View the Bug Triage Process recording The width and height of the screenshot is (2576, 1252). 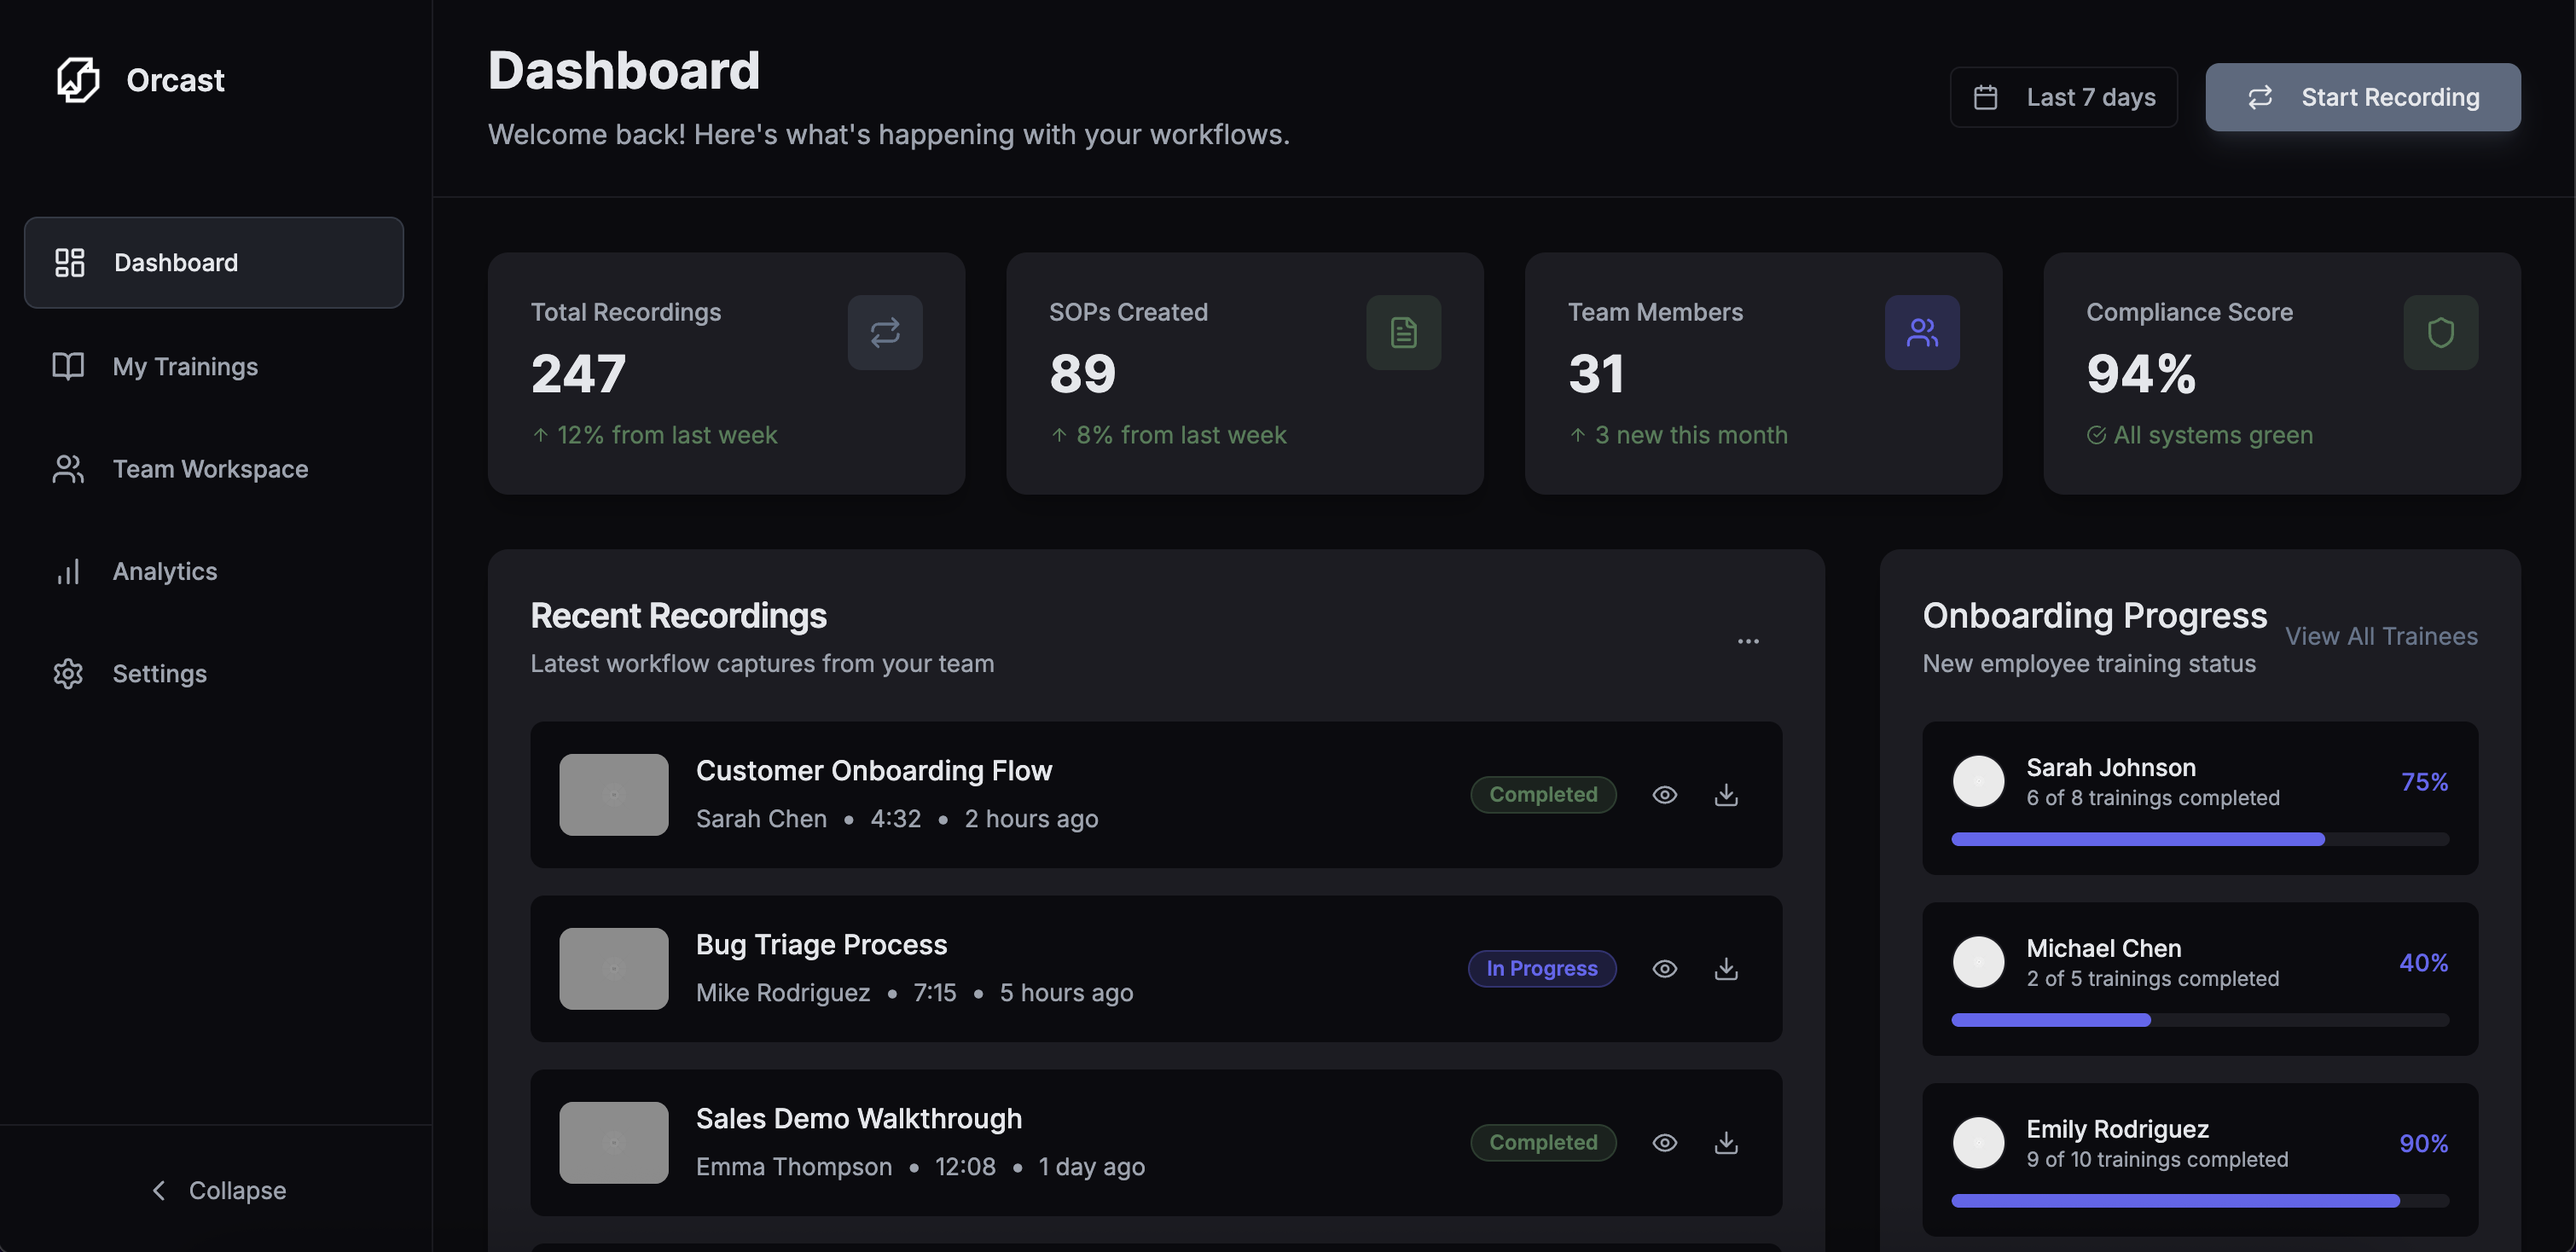tap(1664, 968)
